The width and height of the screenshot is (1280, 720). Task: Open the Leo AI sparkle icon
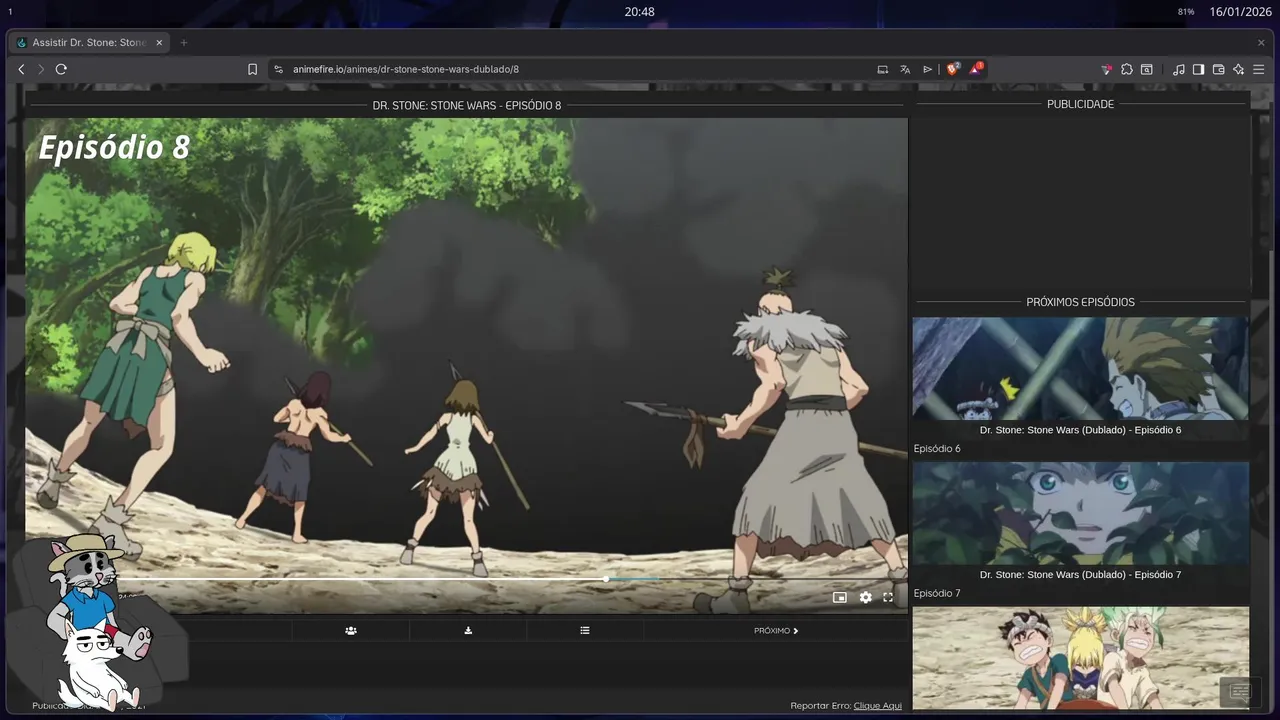tap(1238, 69)
